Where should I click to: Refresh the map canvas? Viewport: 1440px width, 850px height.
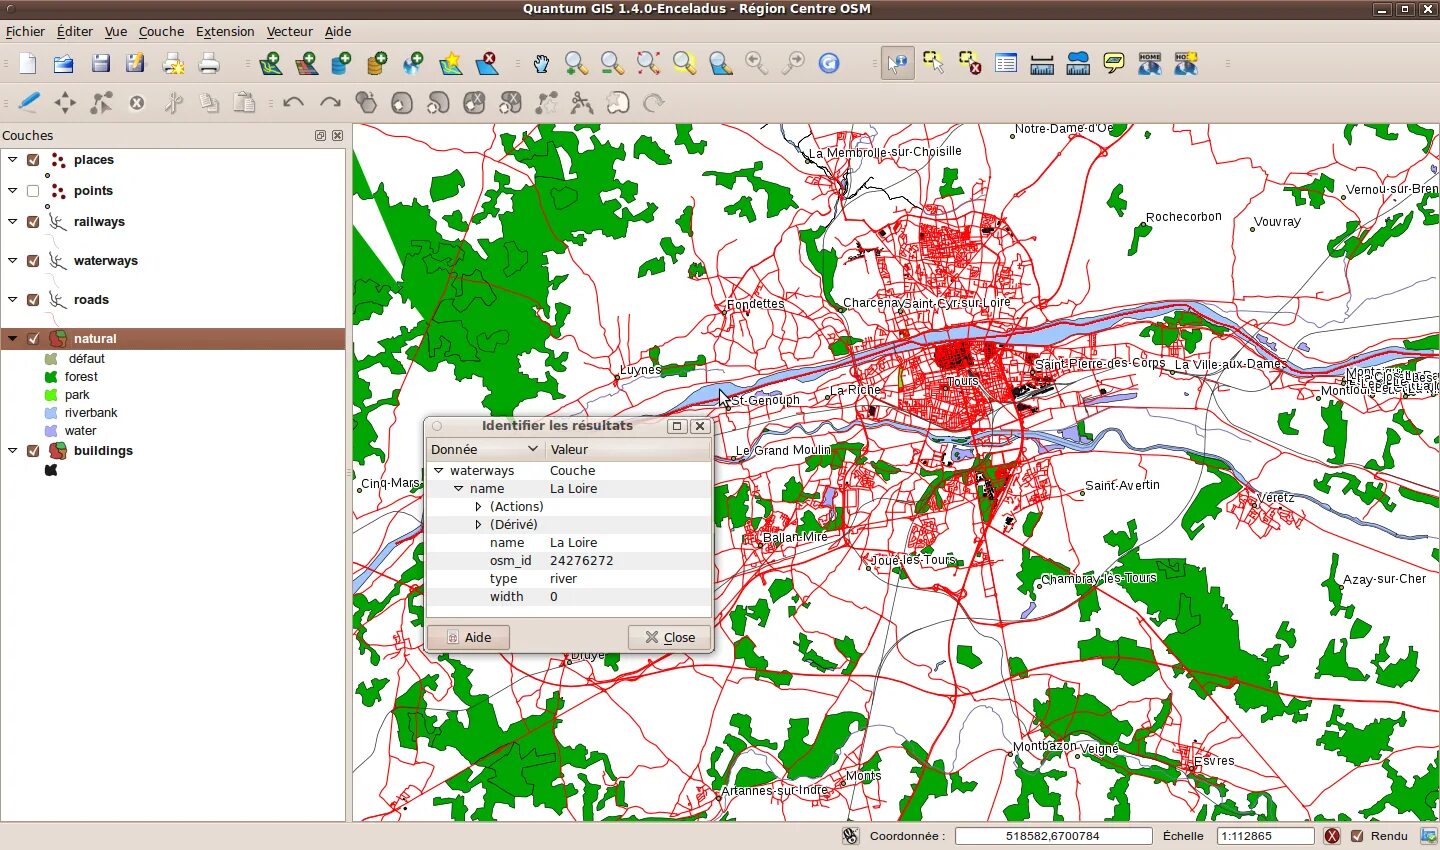click(x=829, y=64)
